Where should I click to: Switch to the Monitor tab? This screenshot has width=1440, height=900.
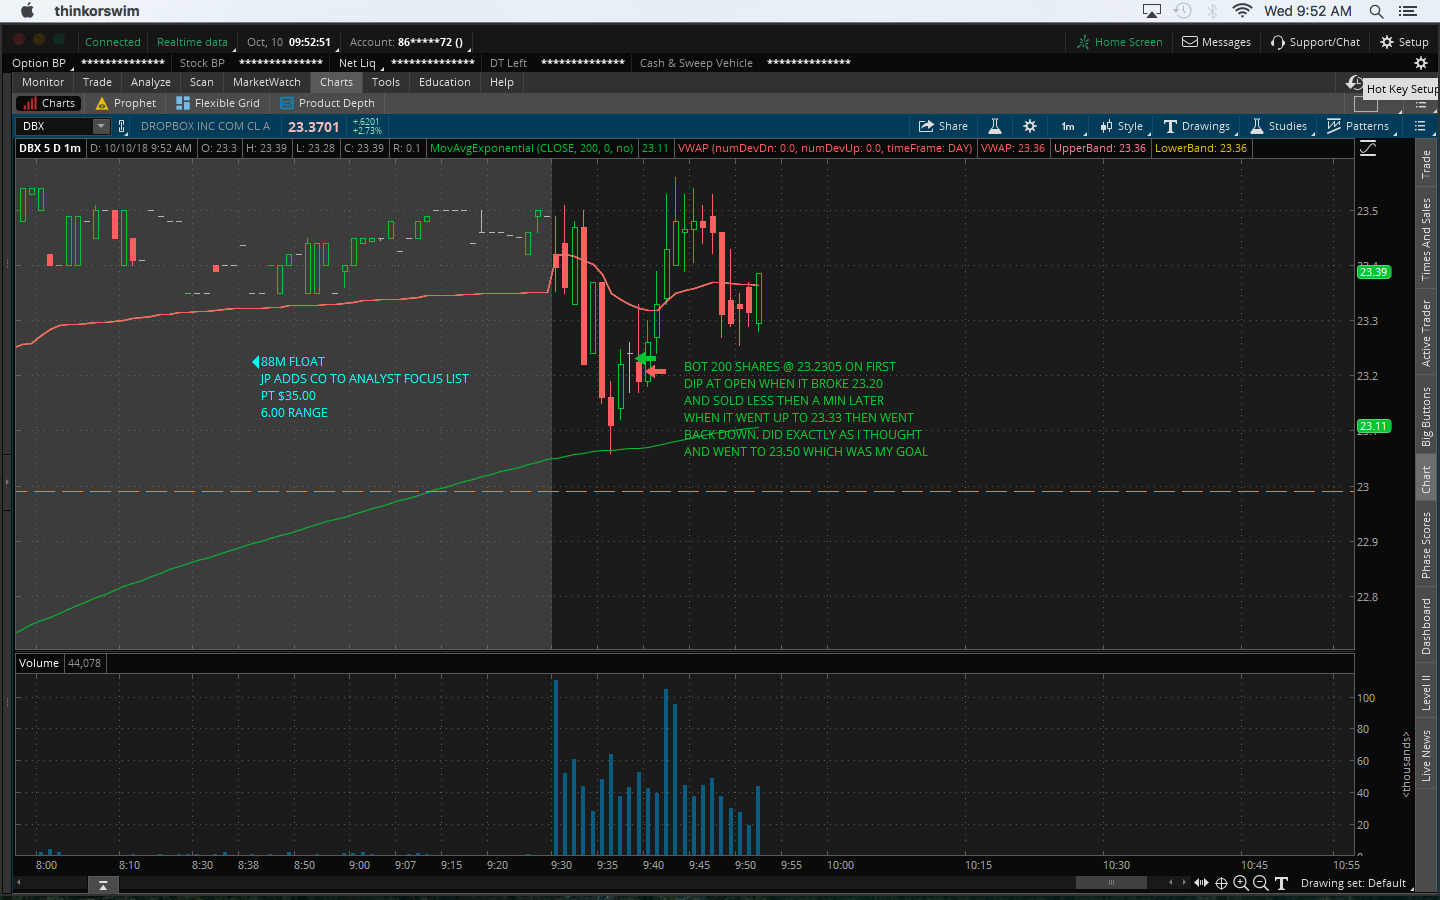[43, 82]
